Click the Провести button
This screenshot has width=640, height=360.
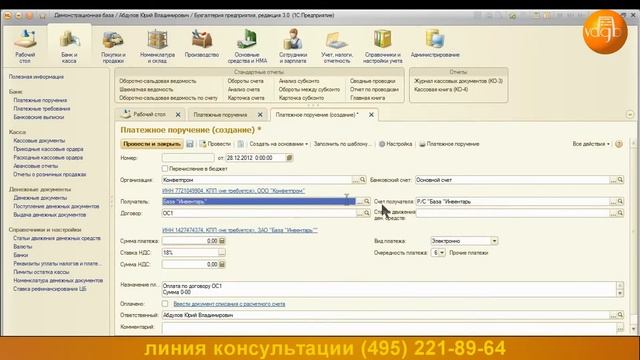tap(215, 144)
